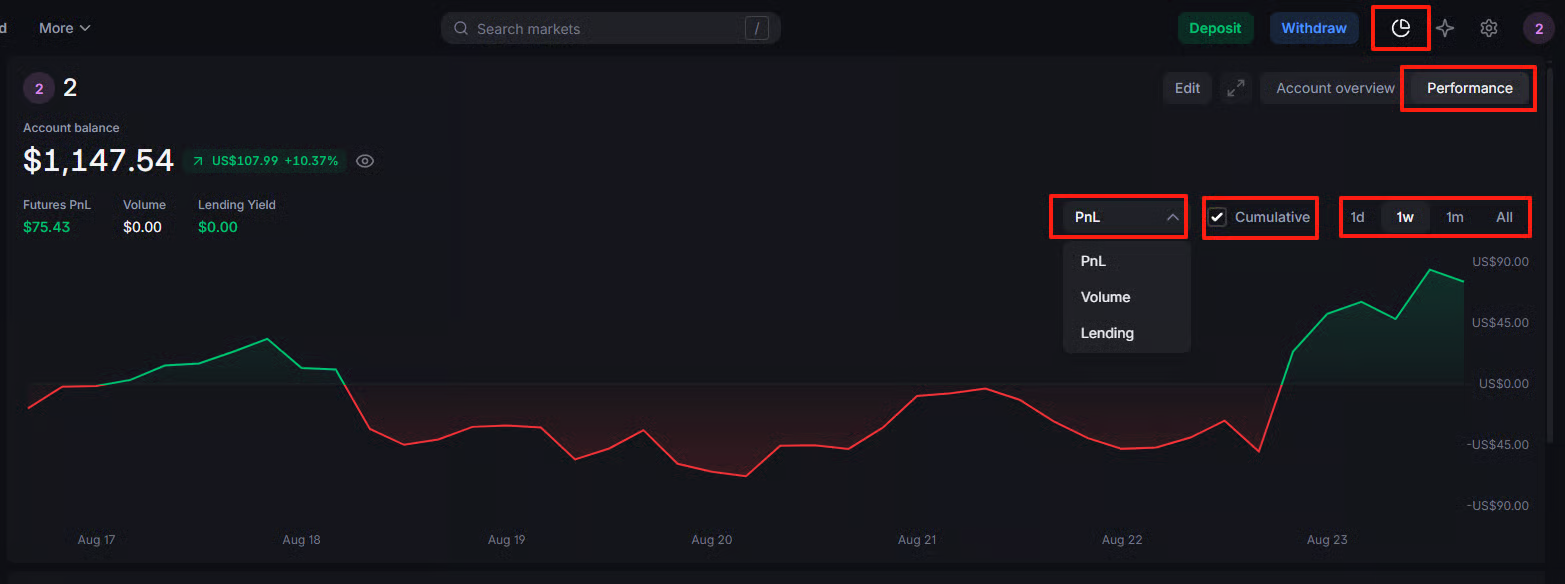Click the Deposit button
1565x584 pixels.
coord(1215,28)
